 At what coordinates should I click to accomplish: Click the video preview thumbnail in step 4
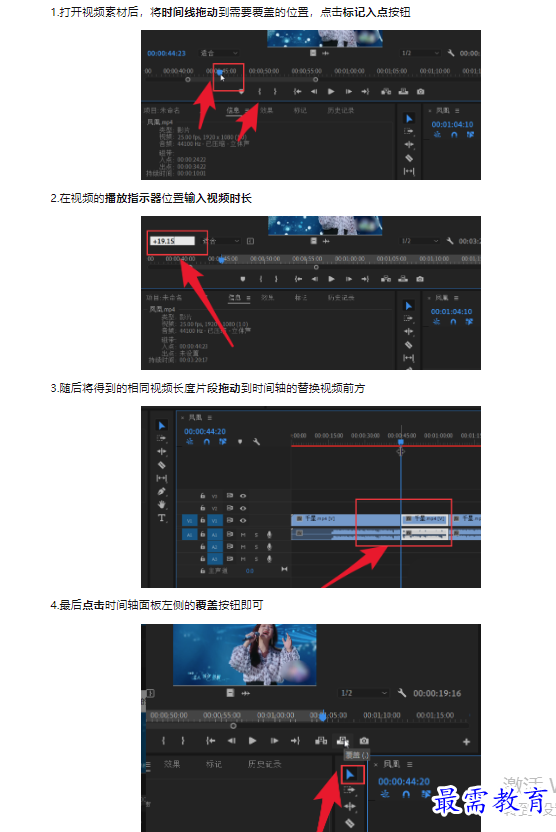point(245,655)
